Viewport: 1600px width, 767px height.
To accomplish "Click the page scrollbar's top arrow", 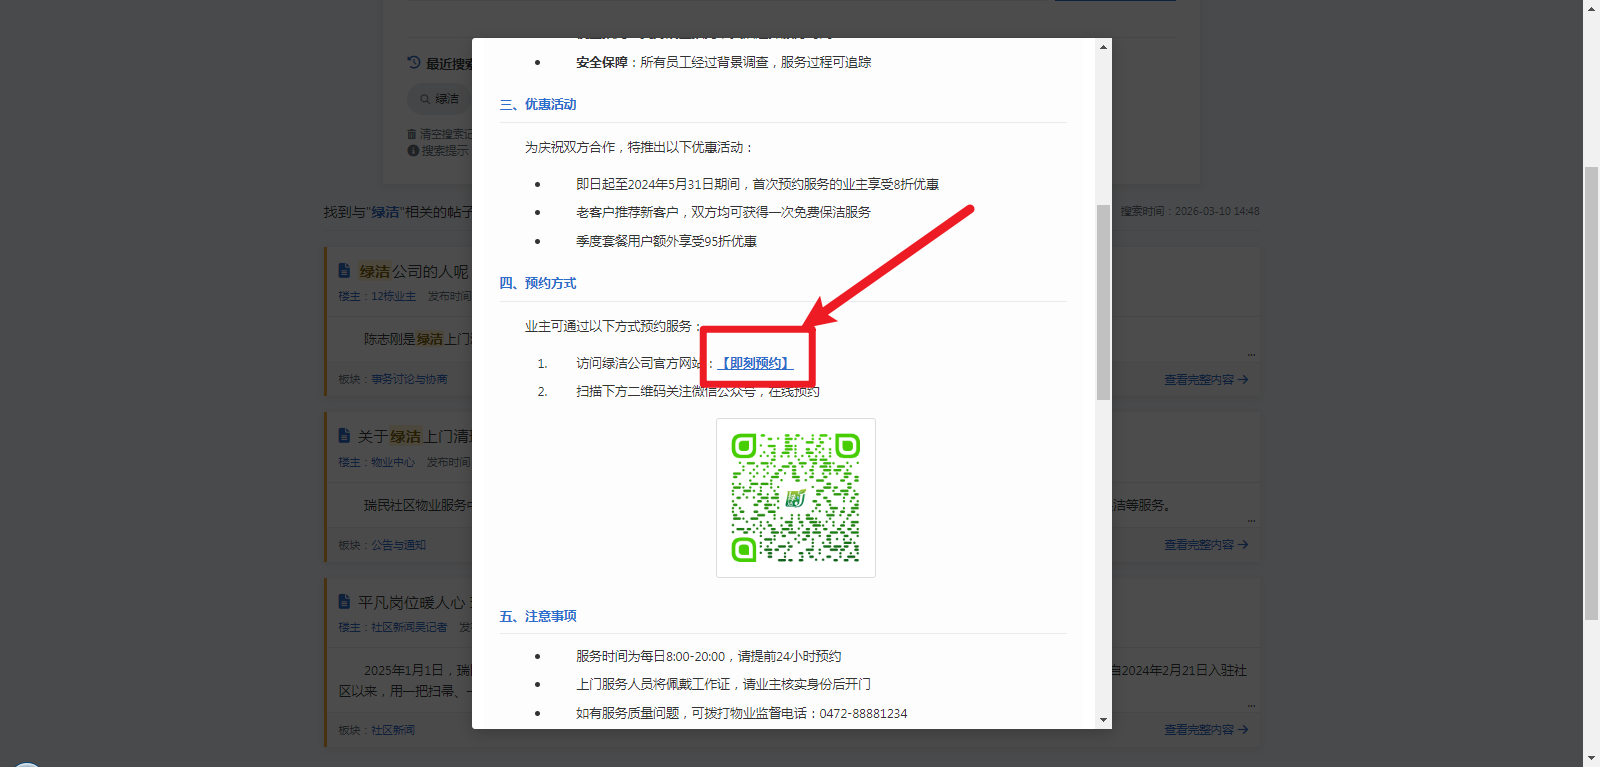I will click(x=1591, y=8).
